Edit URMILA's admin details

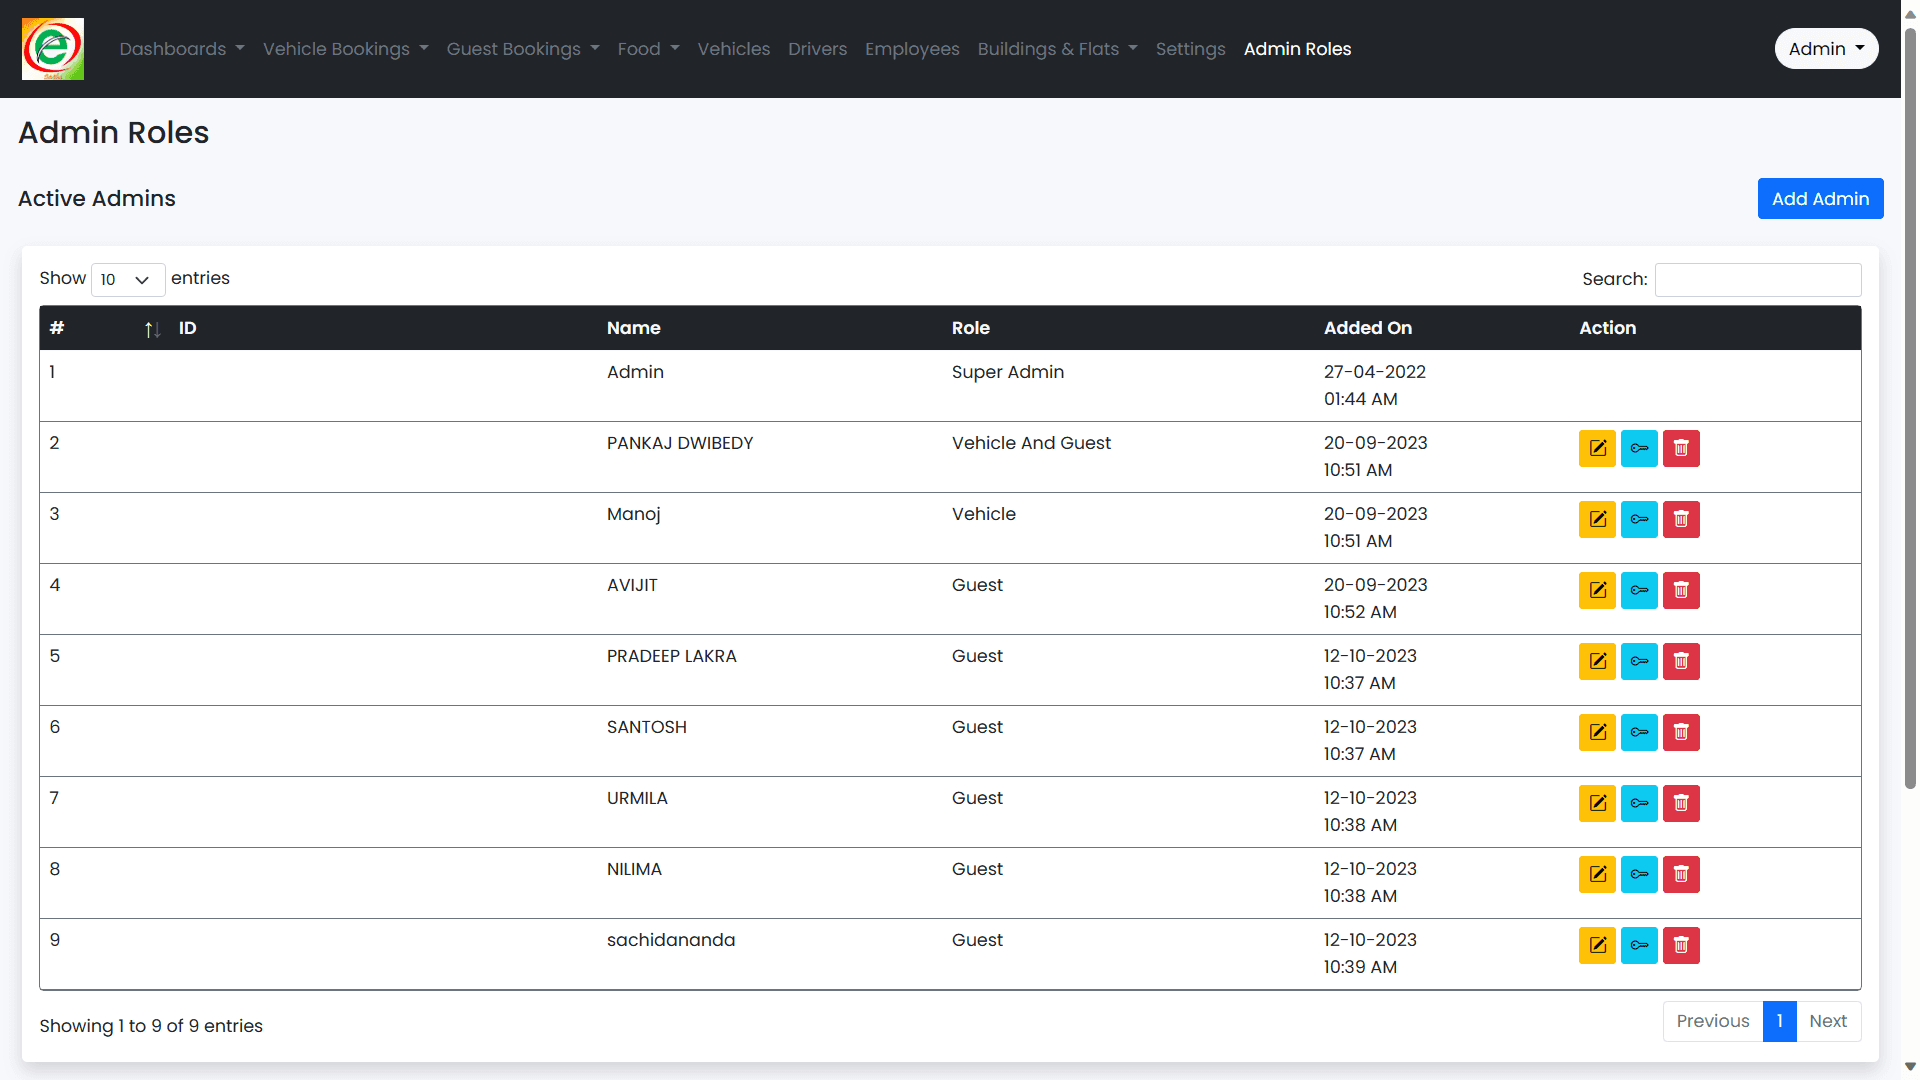(1596, 803)
